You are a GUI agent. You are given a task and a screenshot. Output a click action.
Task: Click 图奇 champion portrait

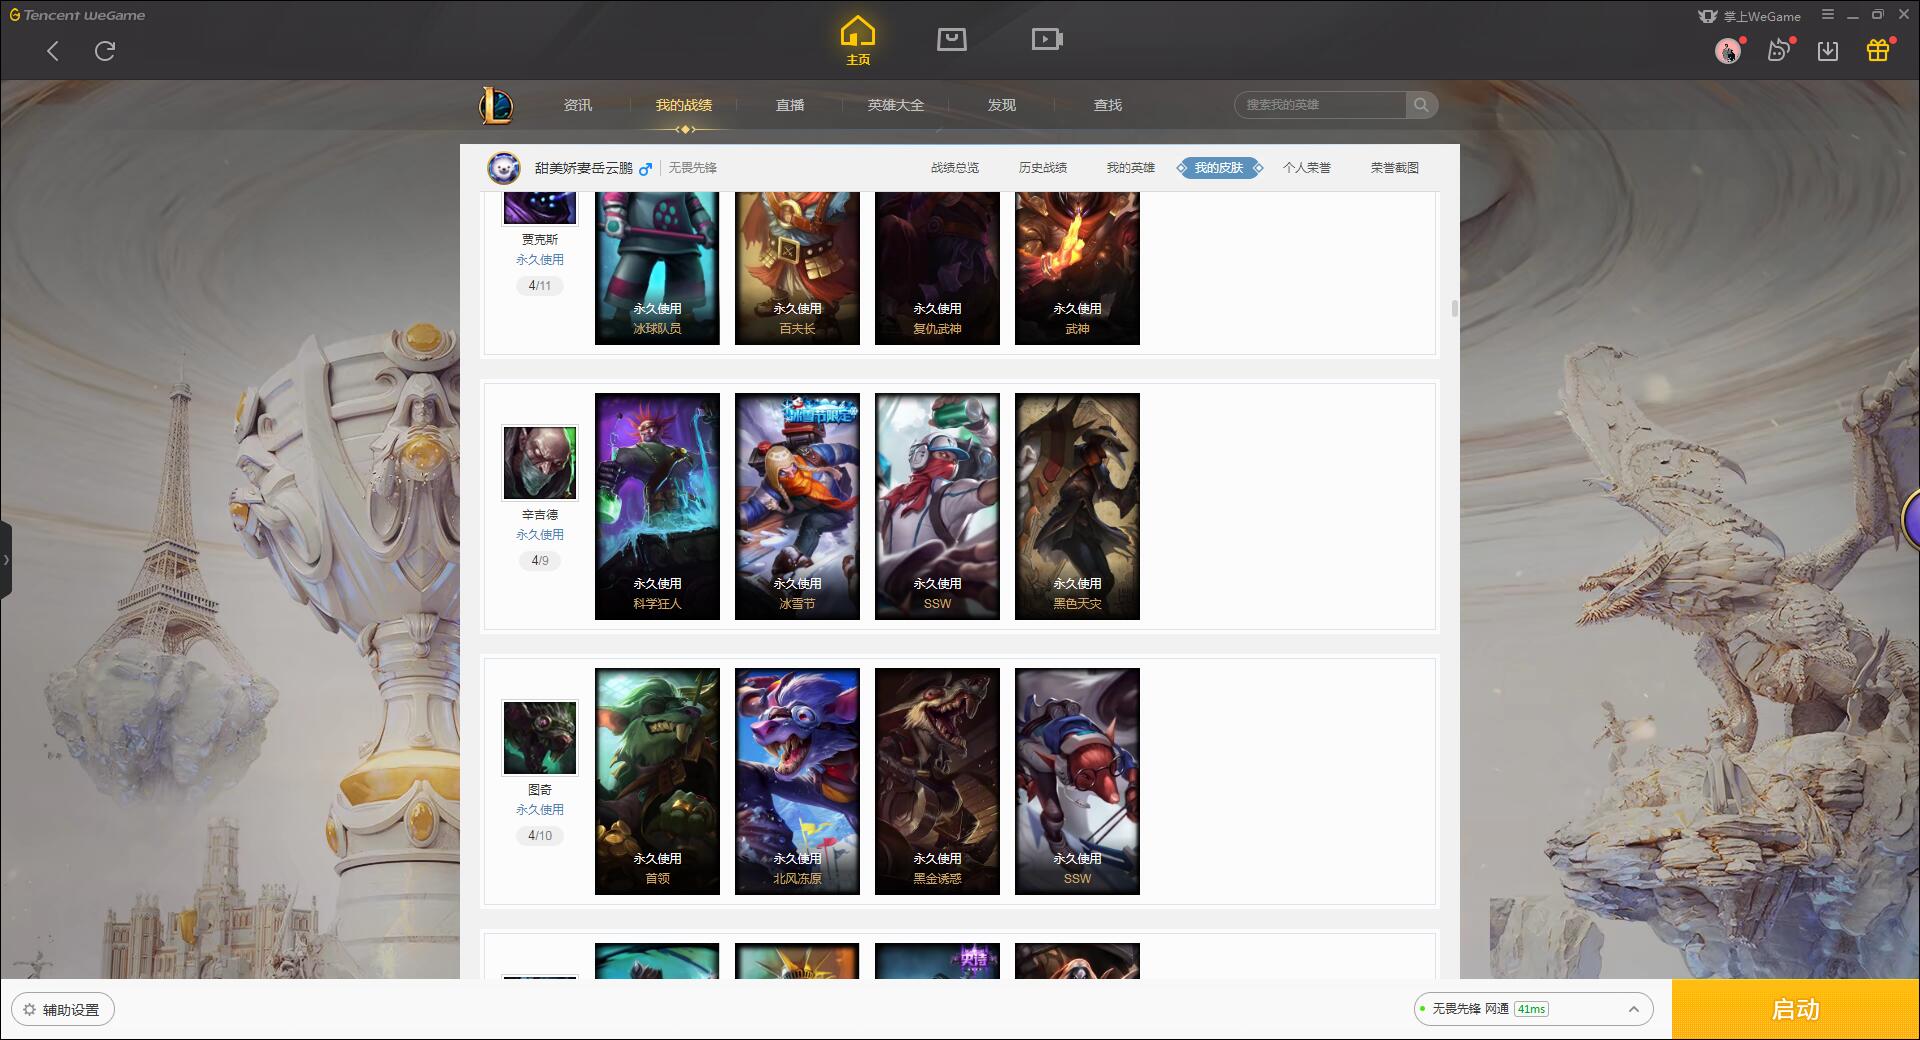coord(540,738)
